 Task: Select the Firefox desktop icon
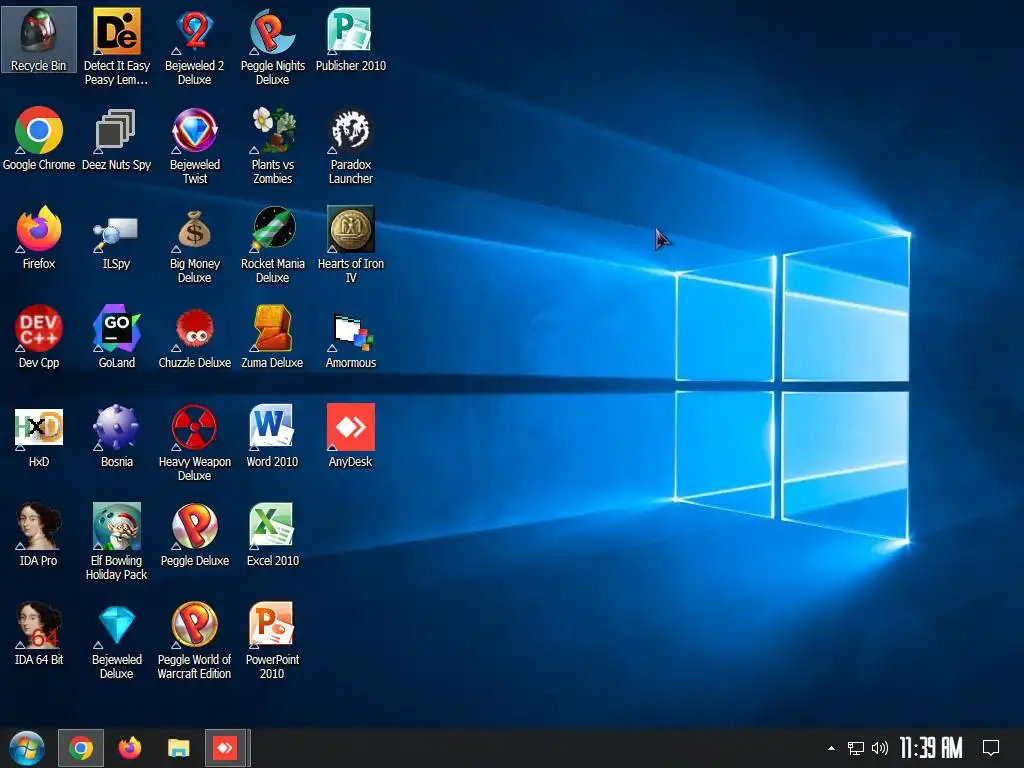39,237
